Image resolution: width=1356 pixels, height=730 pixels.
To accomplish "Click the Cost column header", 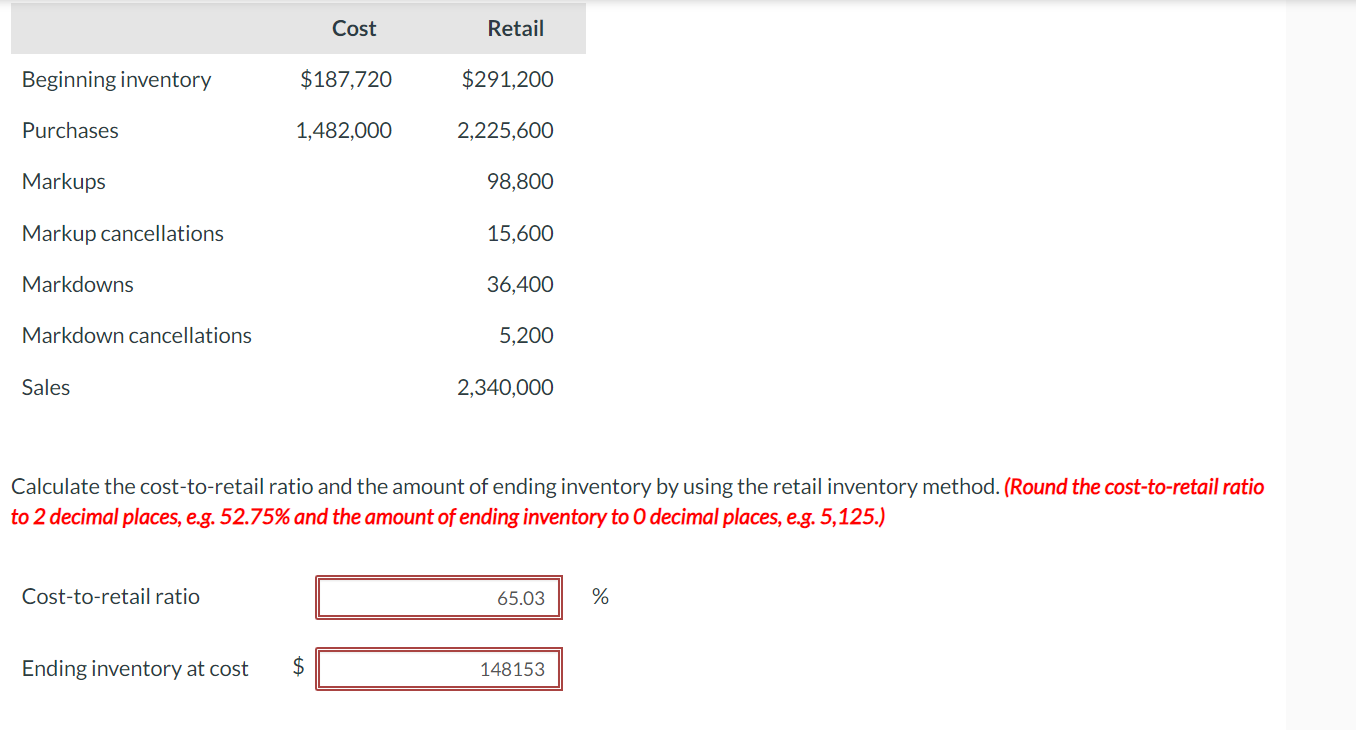I will [354, 28].
